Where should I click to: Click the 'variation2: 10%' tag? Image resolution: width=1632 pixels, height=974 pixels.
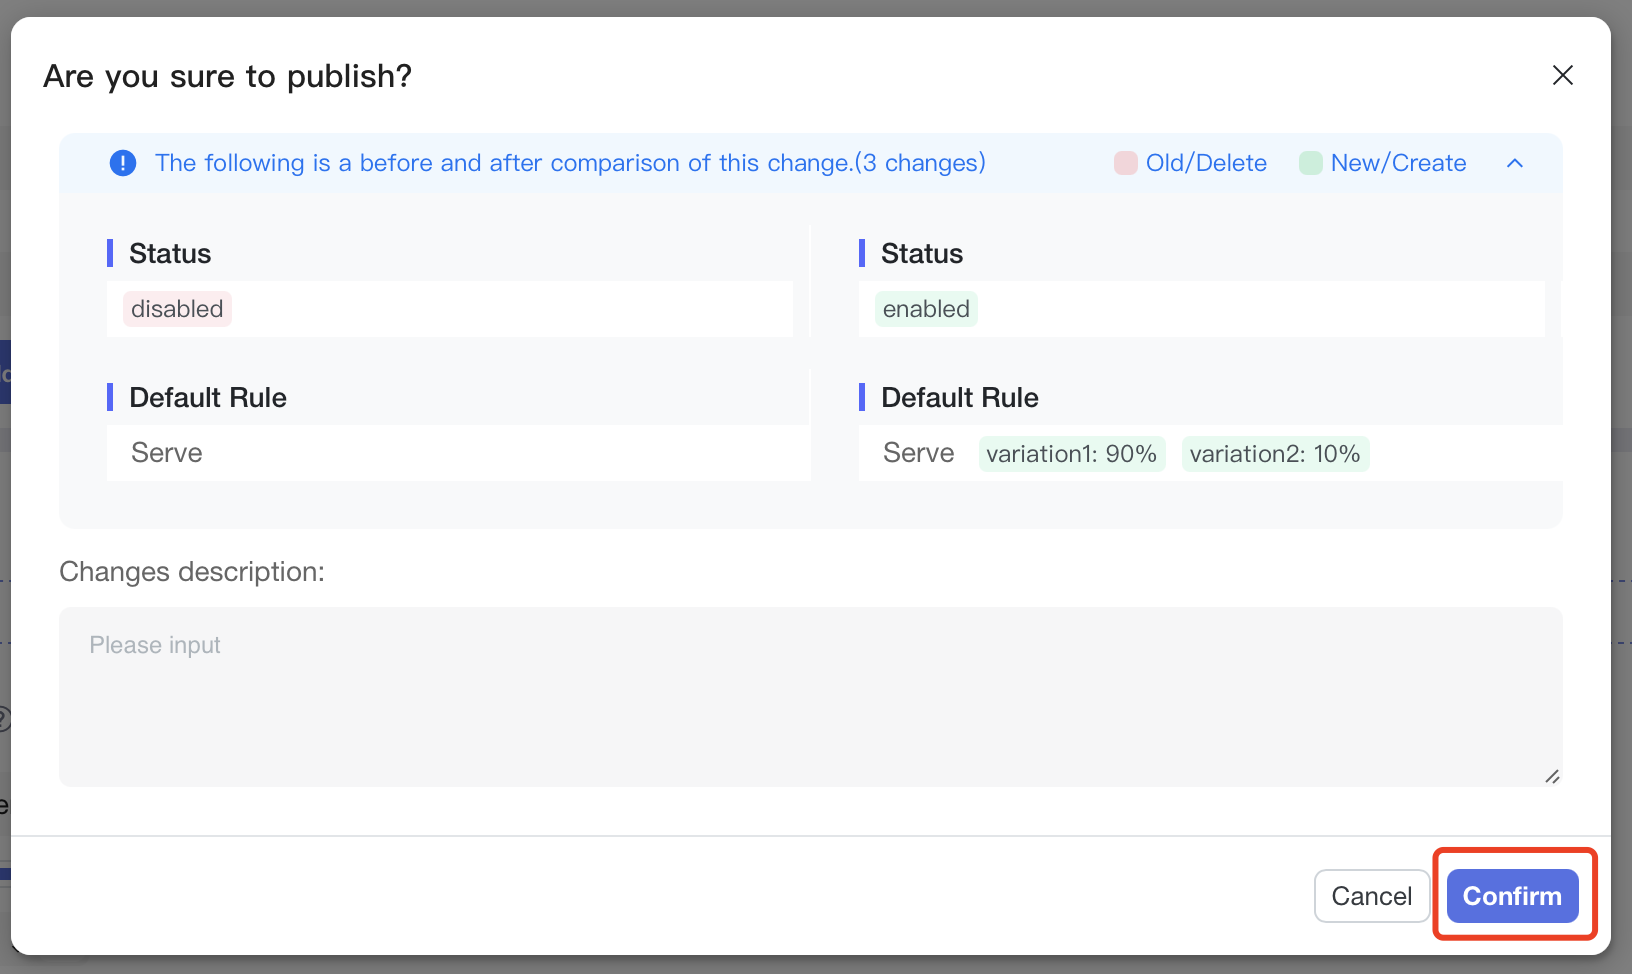tap(1275, 454)
